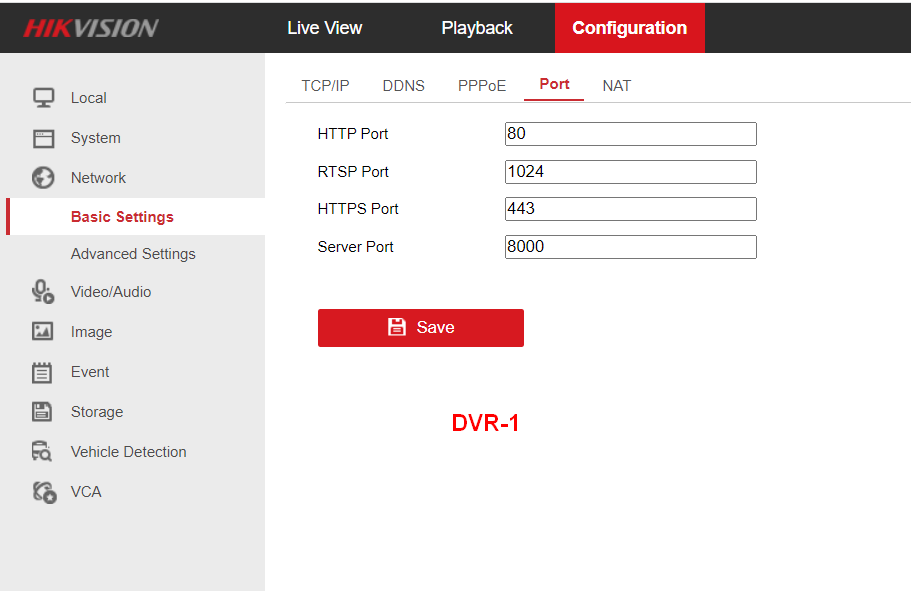
Task: Click the VCA icon in sidebar
Action: point(43,492)
